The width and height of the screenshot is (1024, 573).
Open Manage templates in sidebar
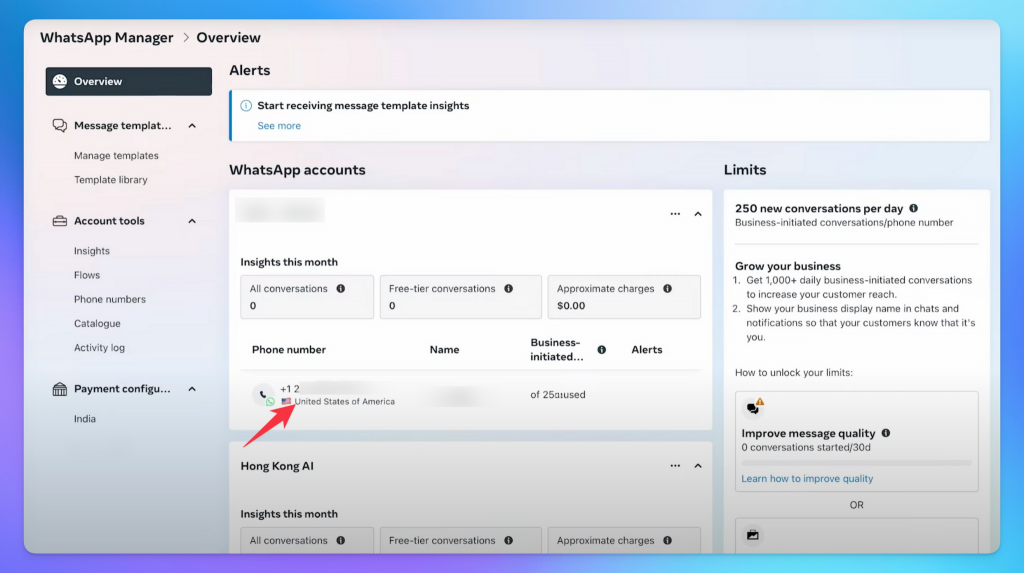click(x=116, y=156)
